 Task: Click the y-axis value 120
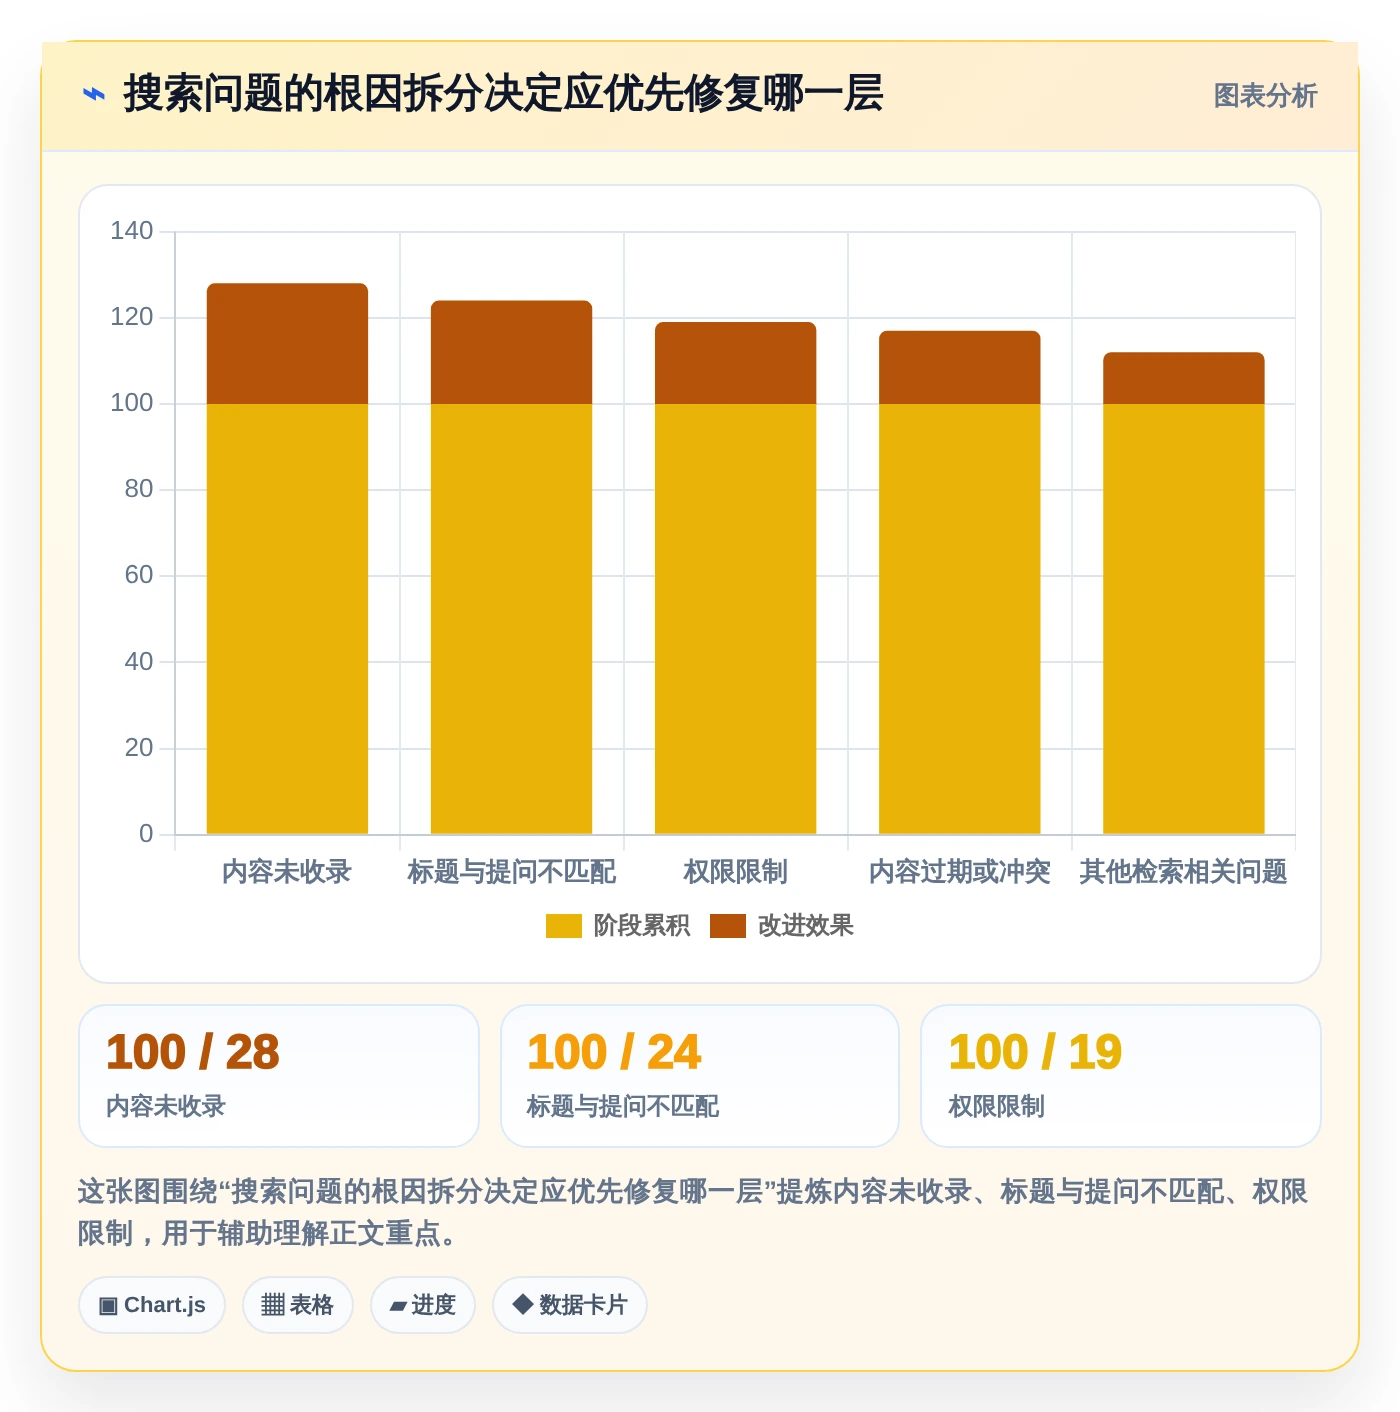pos(131,317)
